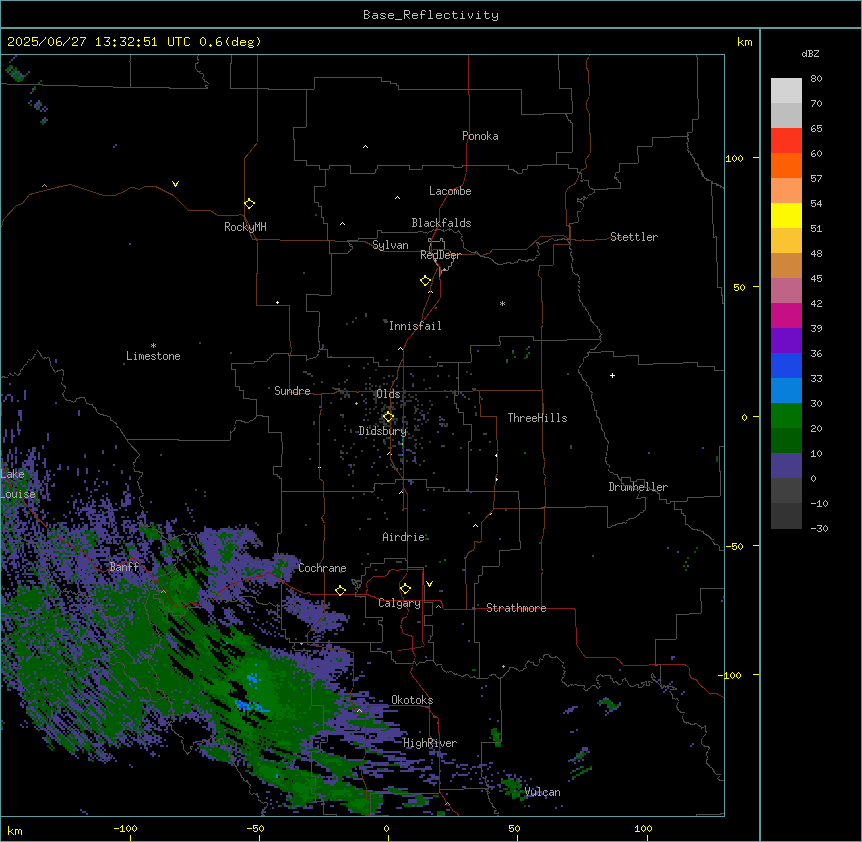Click the Innisfail label
The image size is (862, 842).
[415, 326]
